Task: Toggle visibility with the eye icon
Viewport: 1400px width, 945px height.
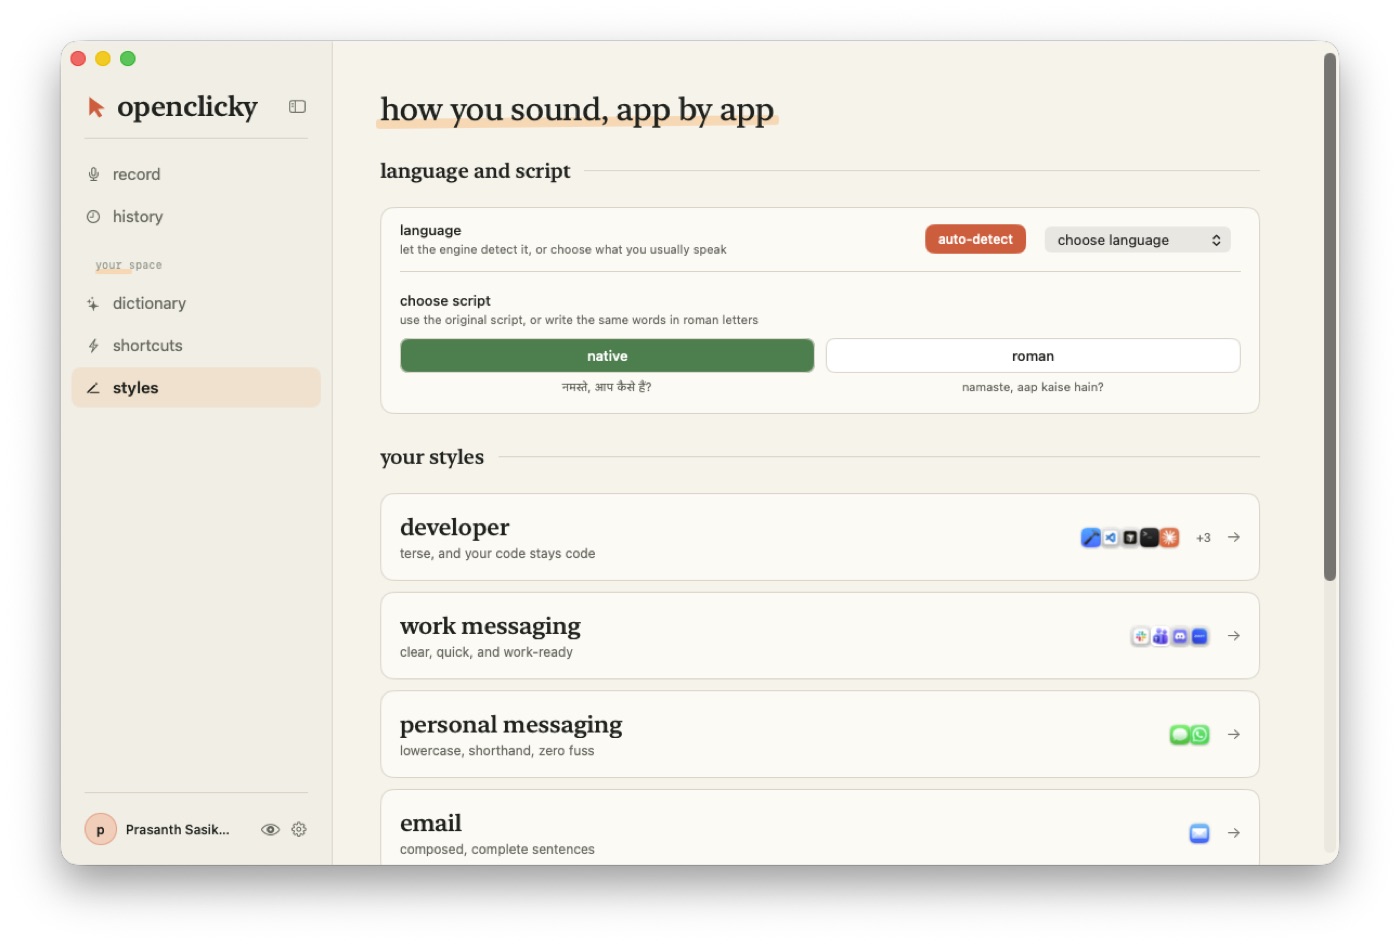Action: pos(270,829)
